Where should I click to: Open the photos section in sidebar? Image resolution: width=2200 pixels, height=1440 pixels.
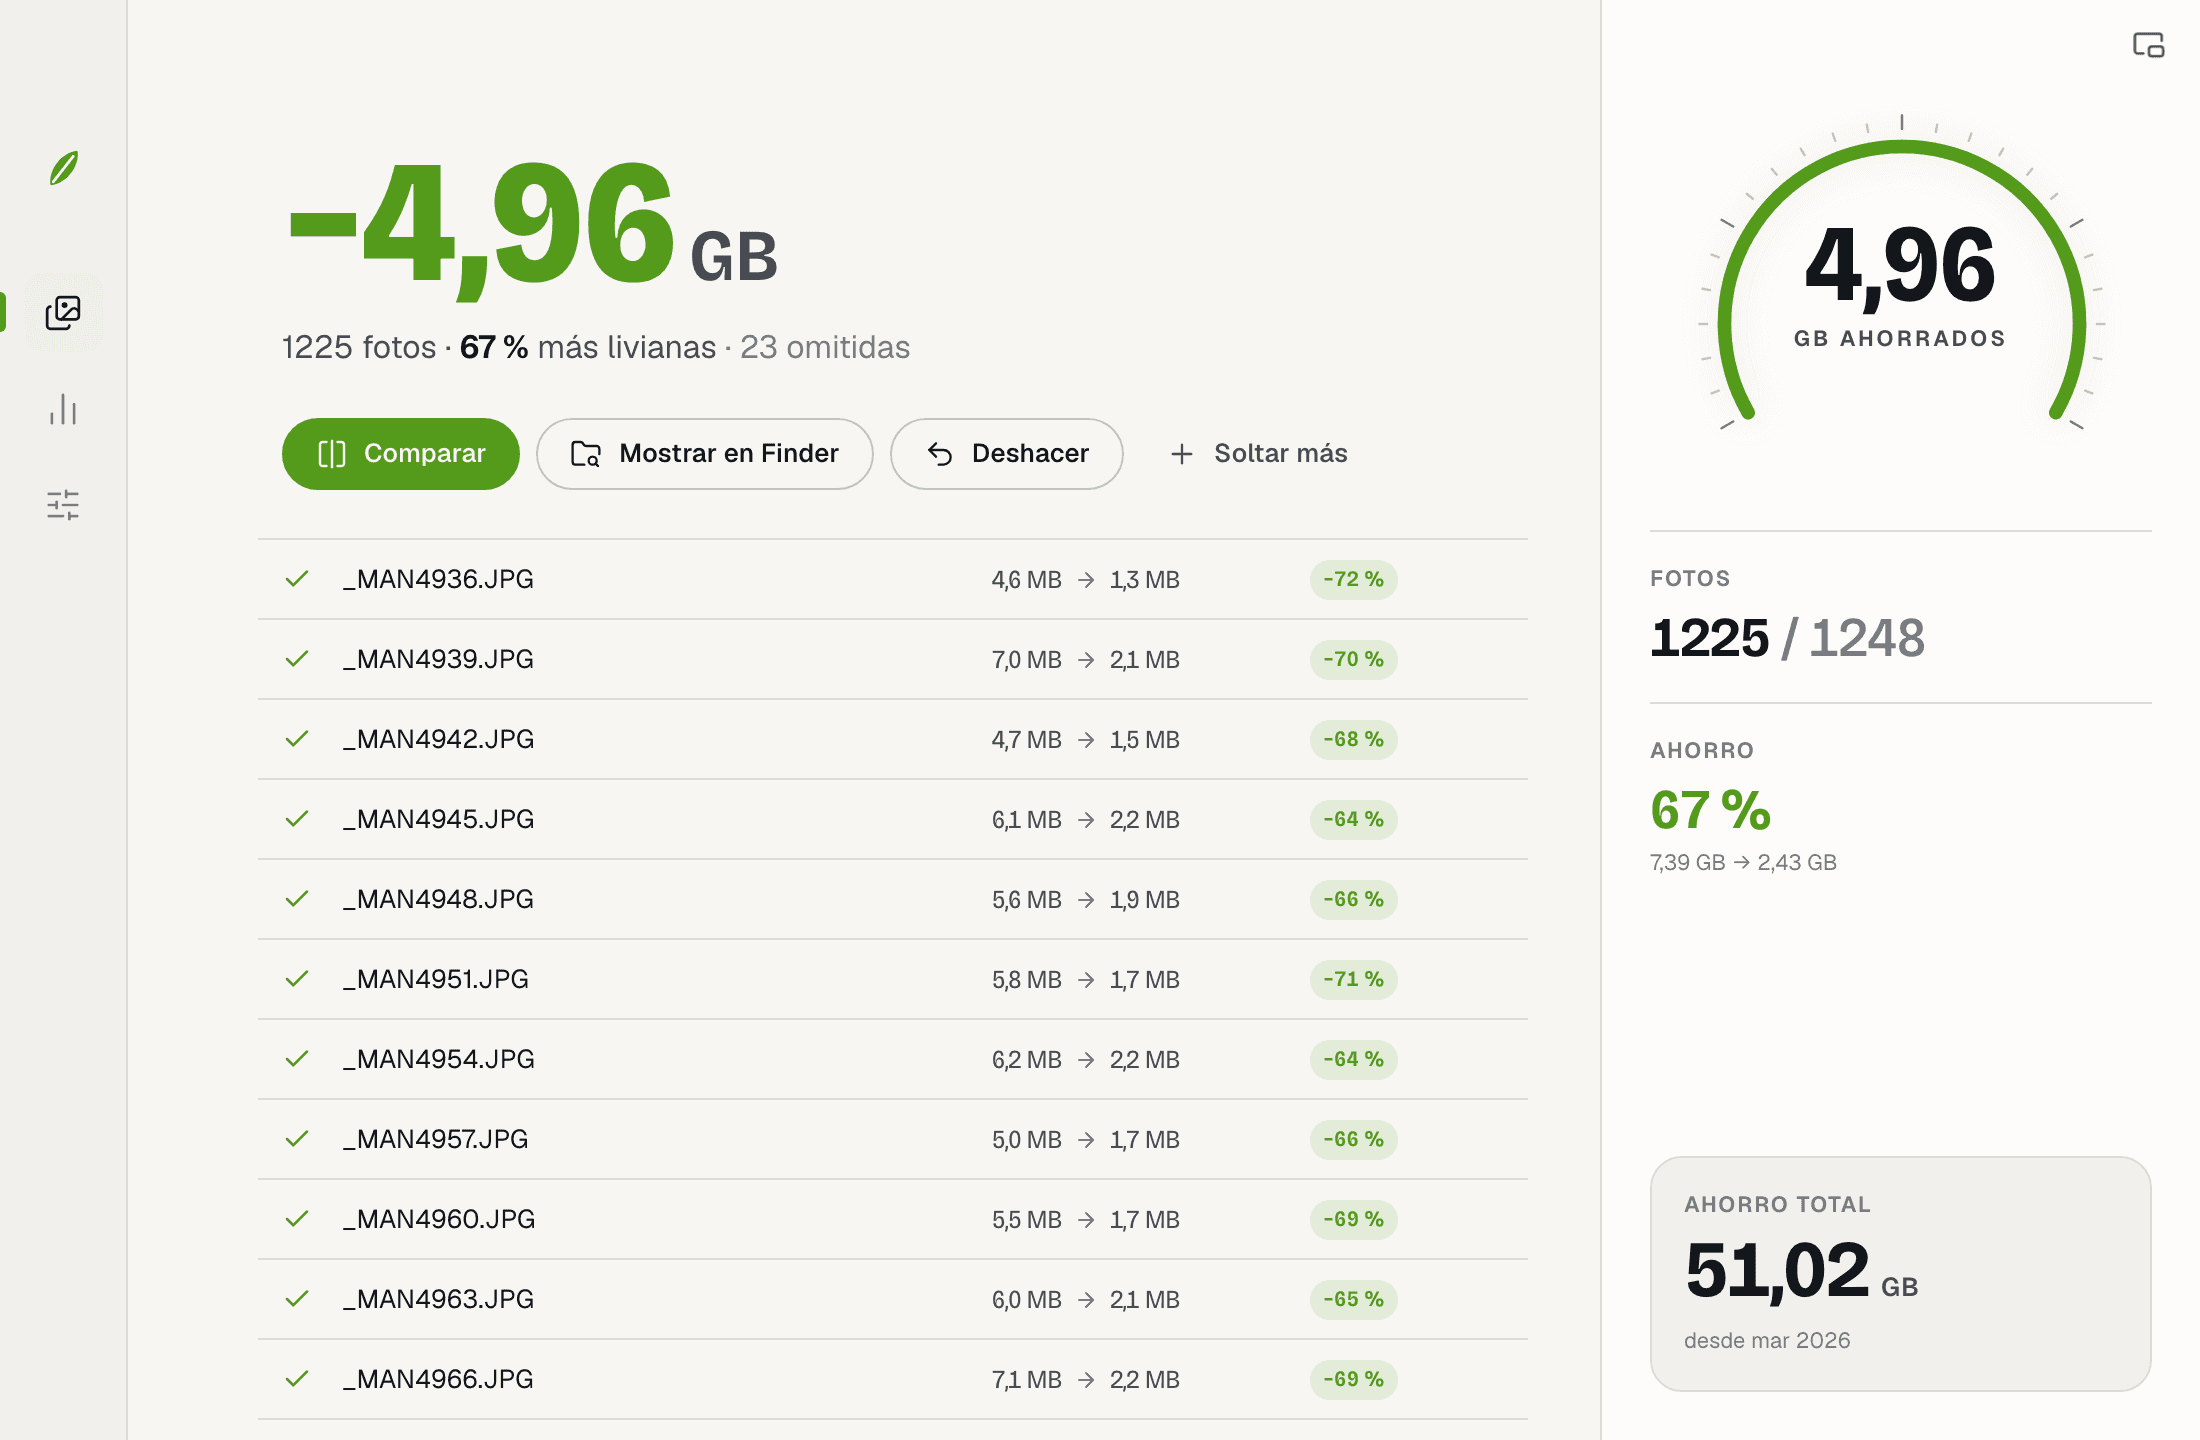pyautogui.click(x=63, y=313)
